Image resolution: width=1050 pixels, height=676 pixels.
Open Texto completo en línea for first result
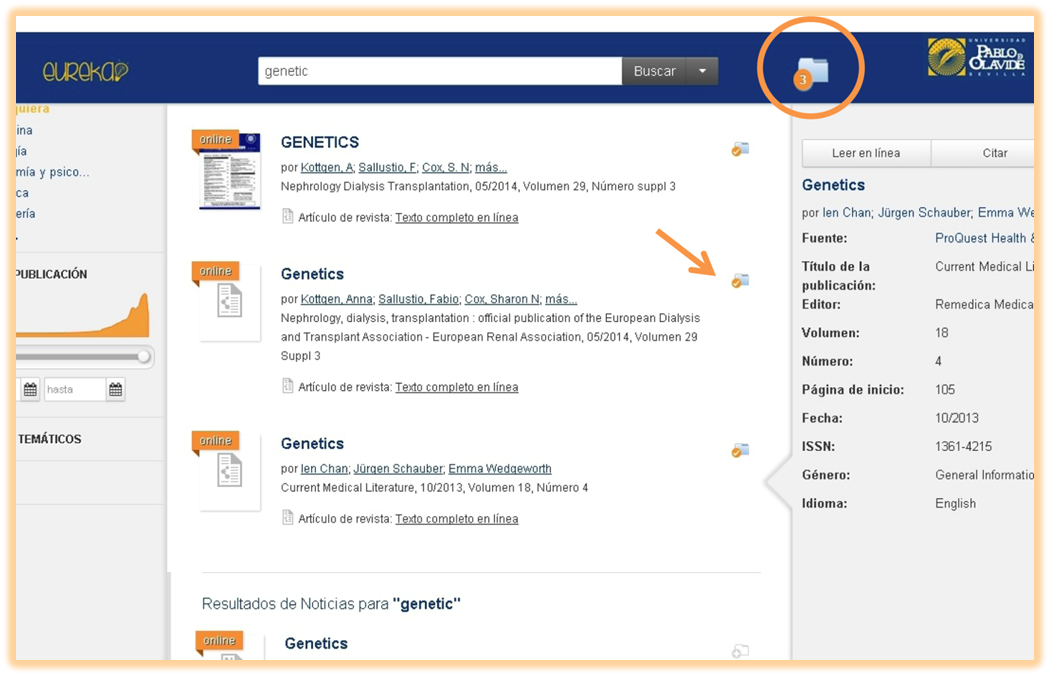point(456,217)
